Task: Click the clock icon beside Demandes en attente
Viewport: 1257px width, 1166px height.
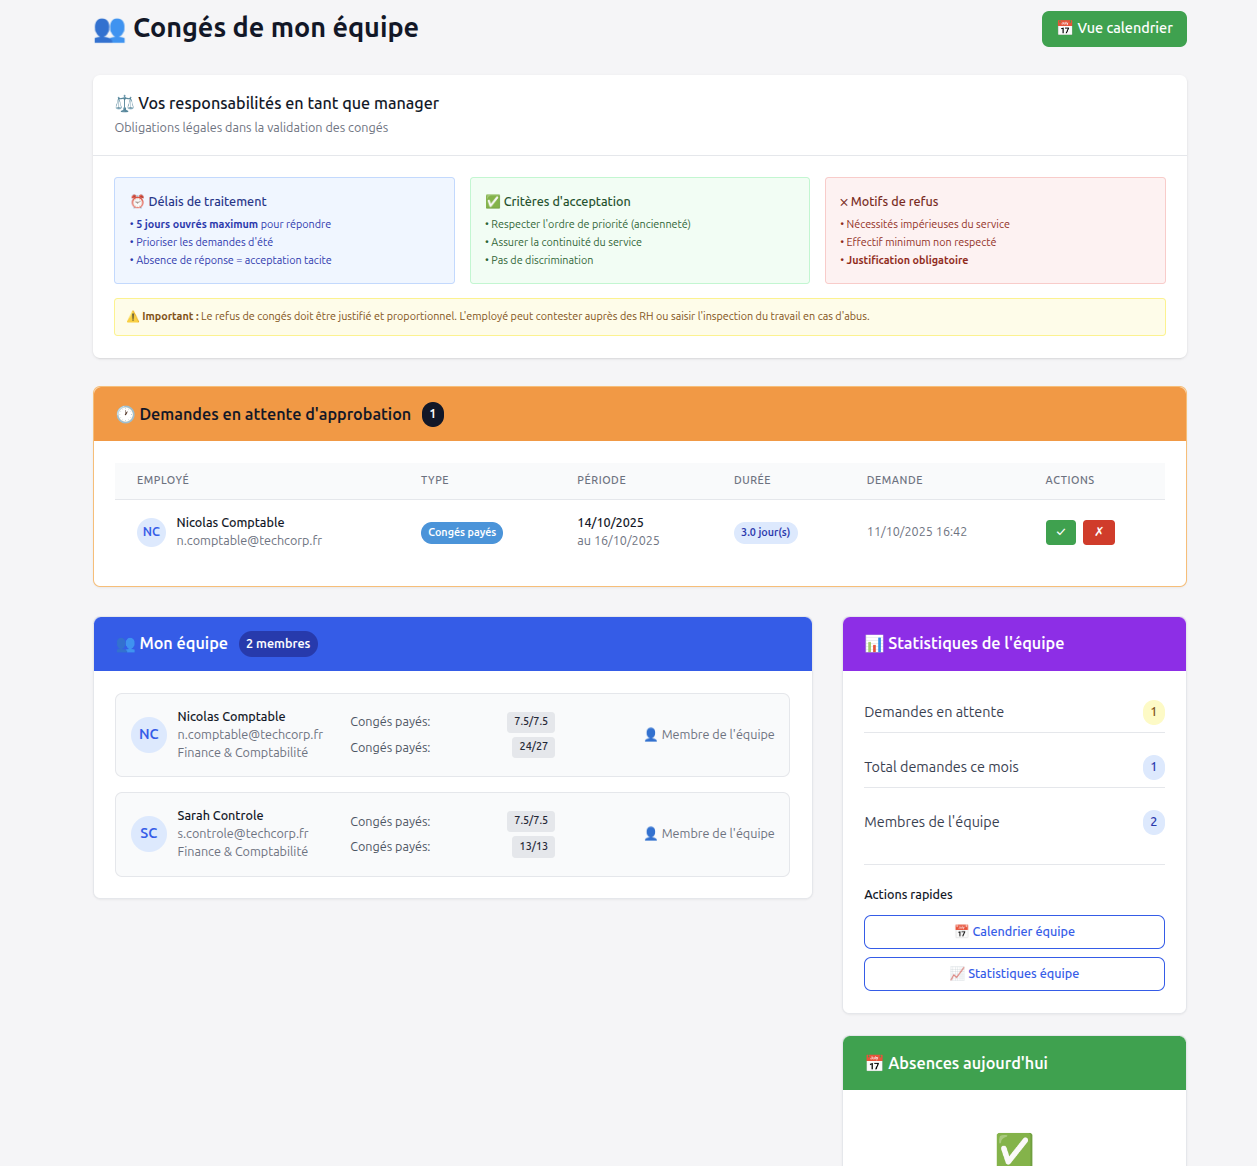Action: pyautogui.click(x=125, y=414)
